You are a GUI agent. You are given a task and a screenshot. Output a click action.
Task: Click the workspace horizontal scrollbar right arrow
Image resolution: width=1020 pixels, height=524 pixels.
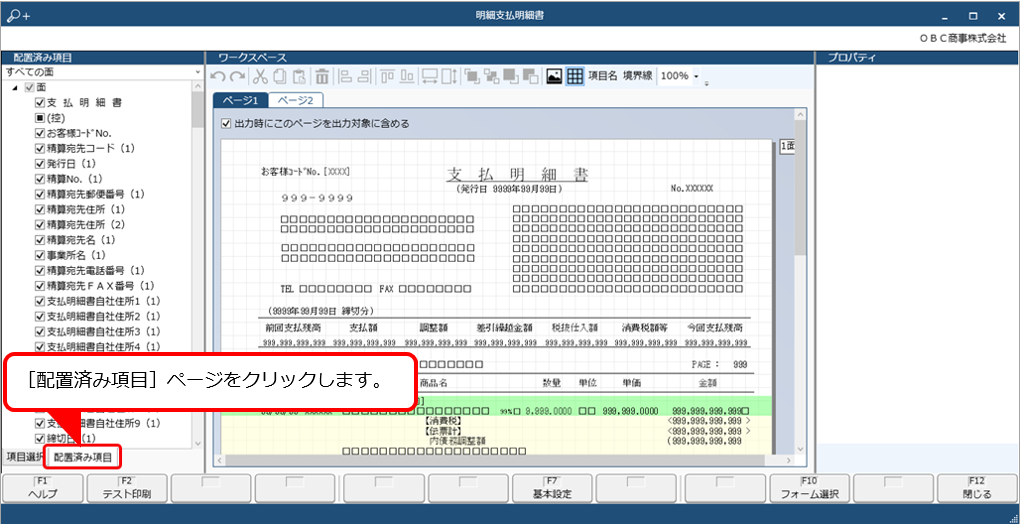point(790,460)
